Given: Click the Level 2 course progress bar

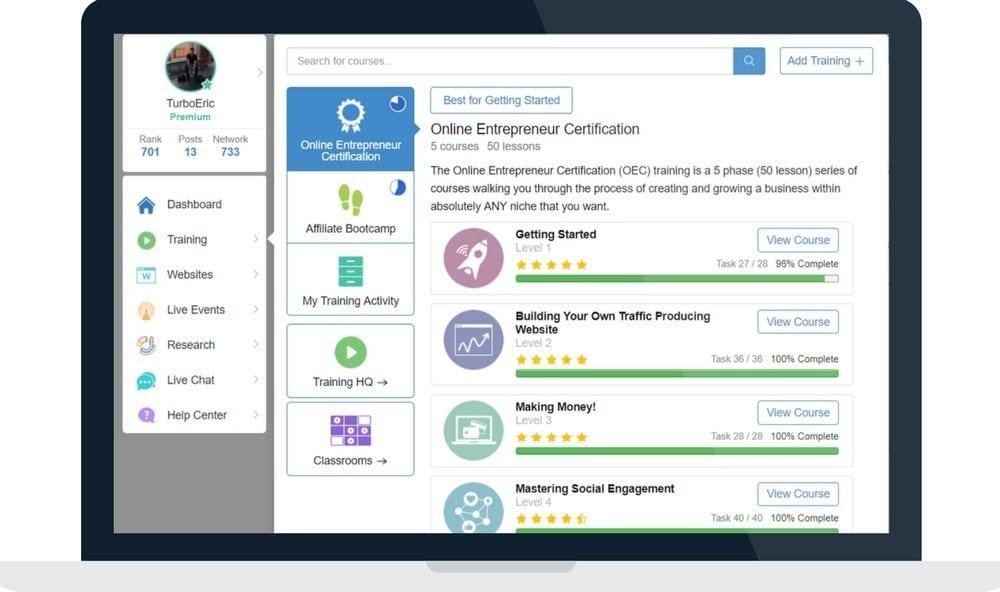Looking at the screenshot, I should (x=677, y=374).
